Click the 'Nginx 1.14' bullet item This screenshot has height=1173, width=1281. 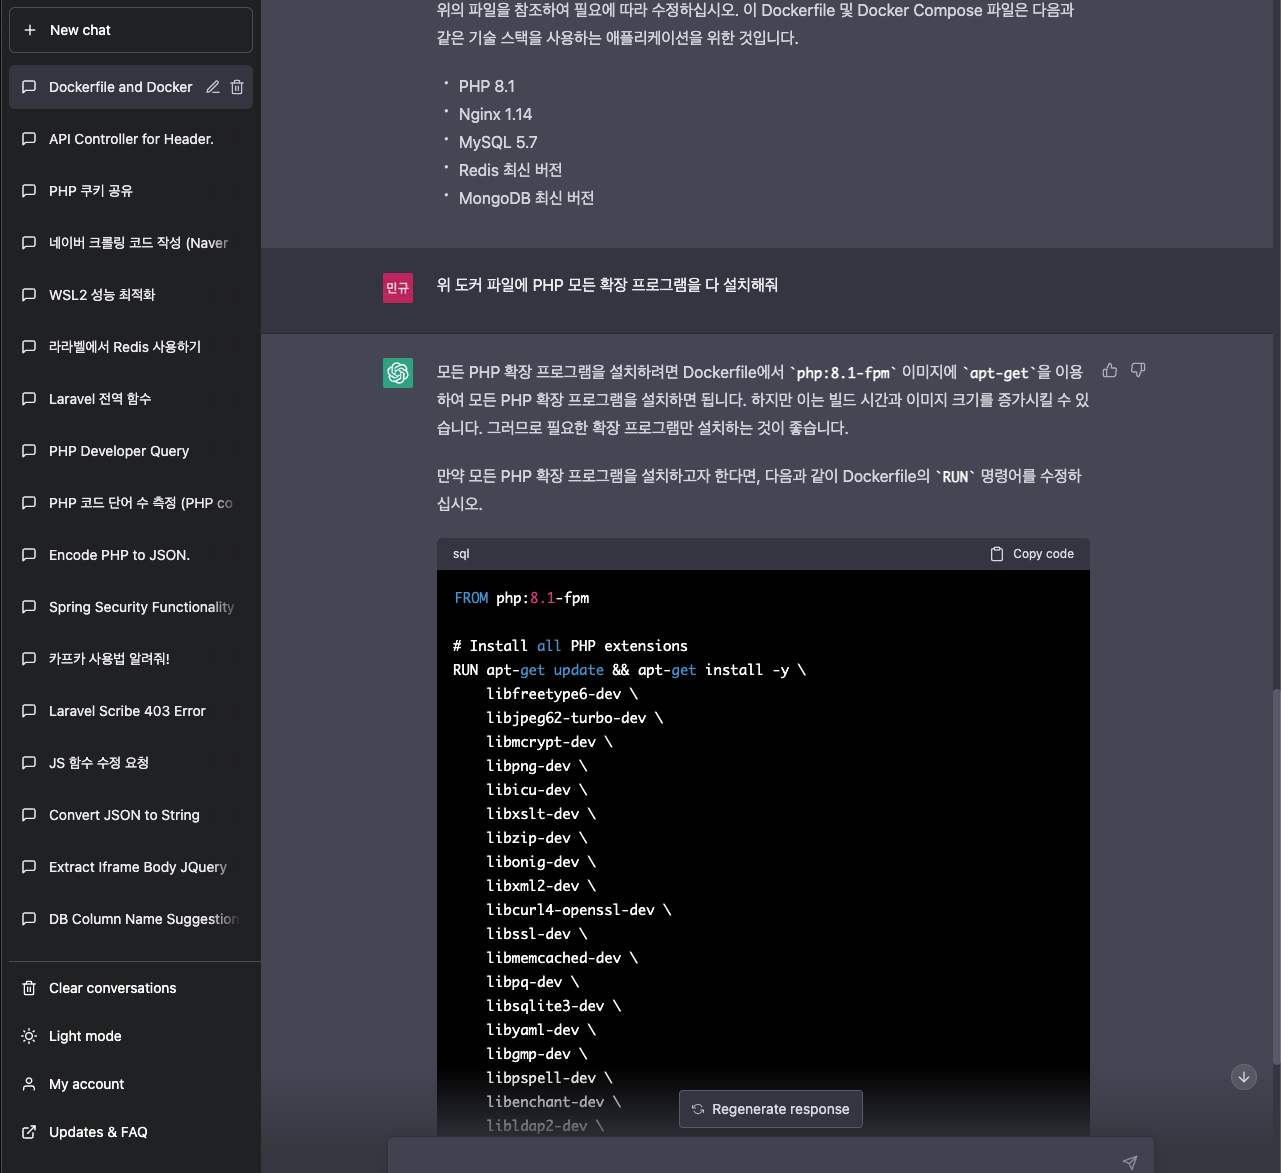[x=495, y=114]
